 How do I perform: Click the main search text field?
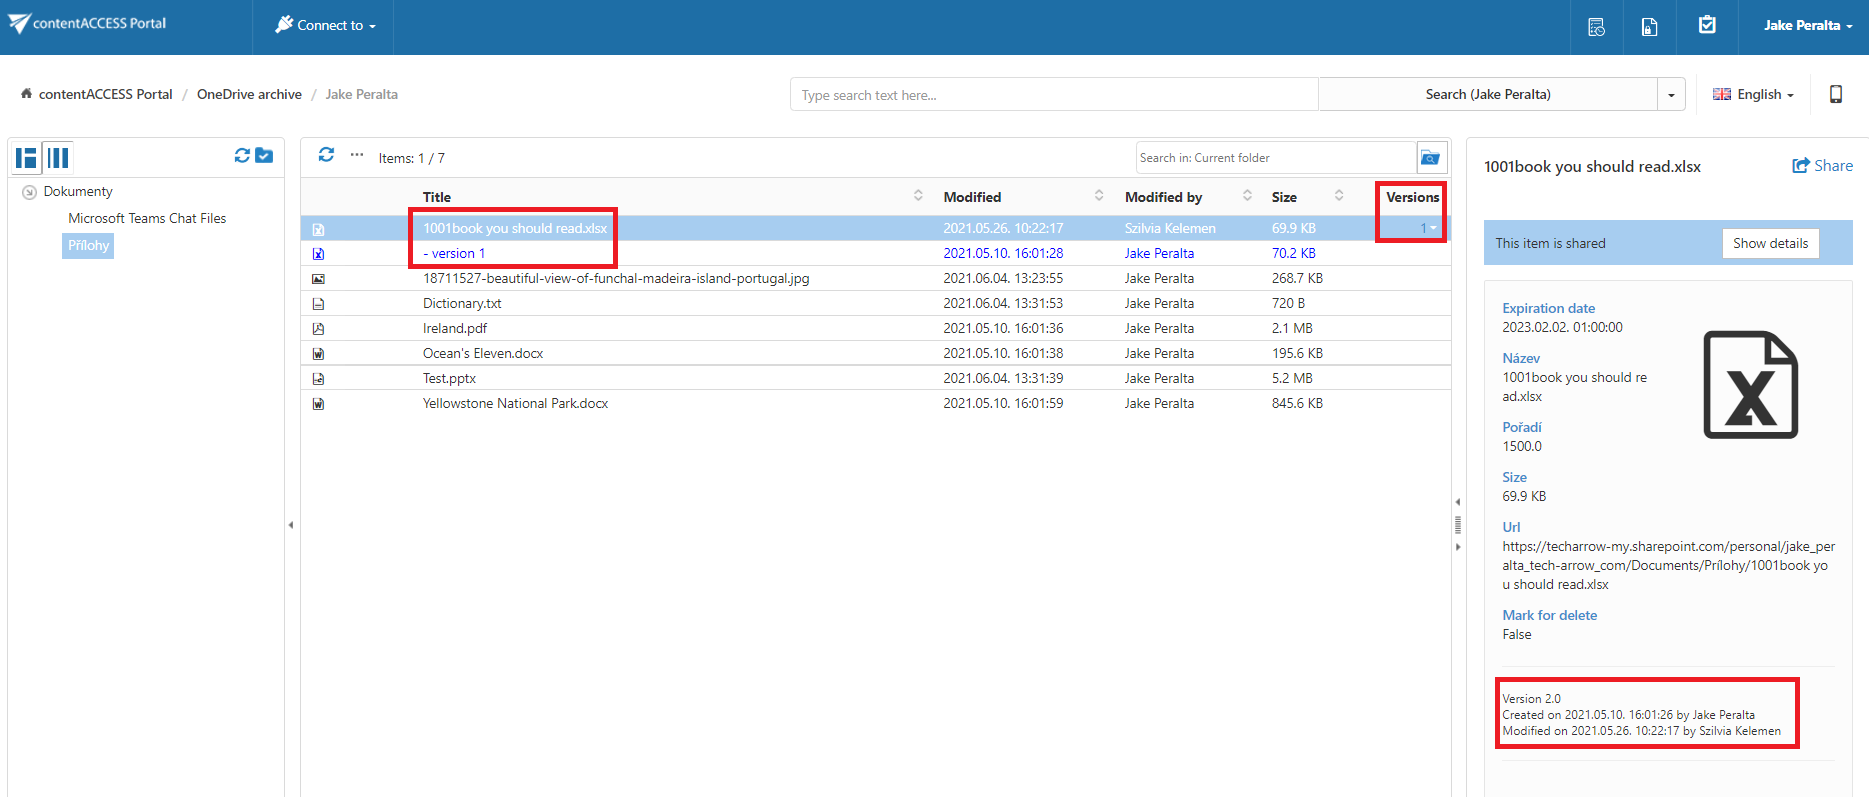1053,95
